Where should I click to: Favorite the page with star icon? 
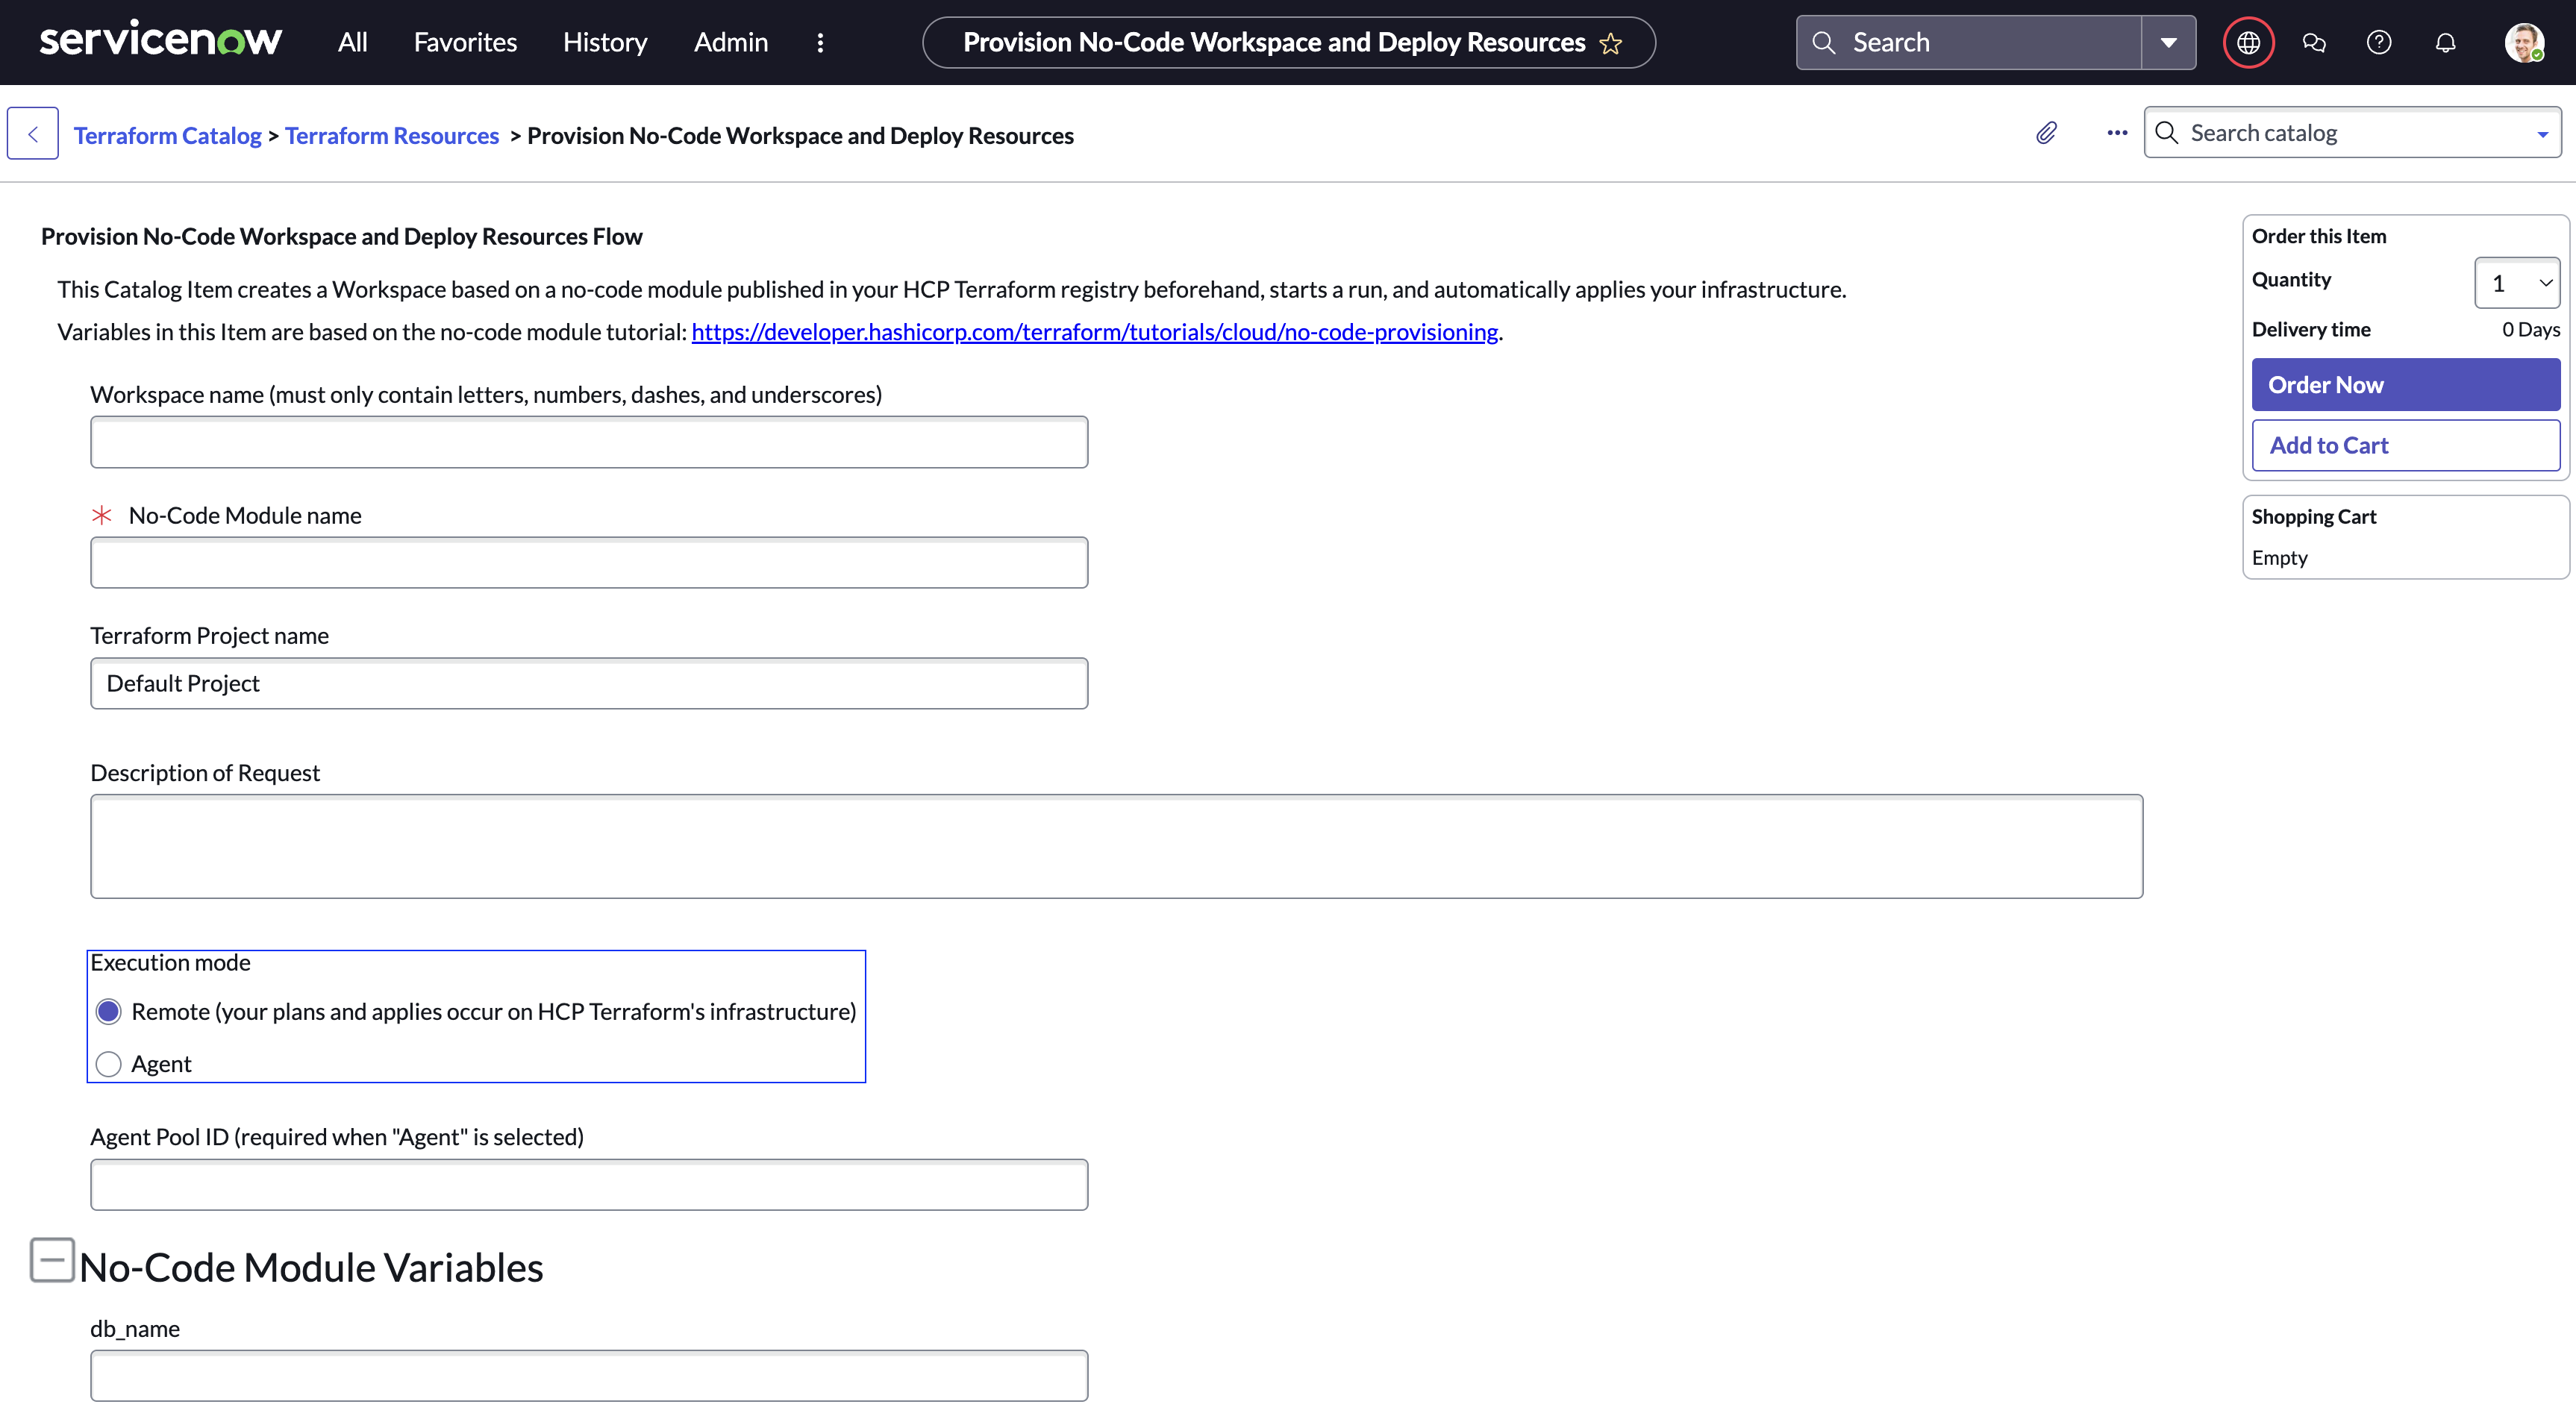(x=1610, y=44)
